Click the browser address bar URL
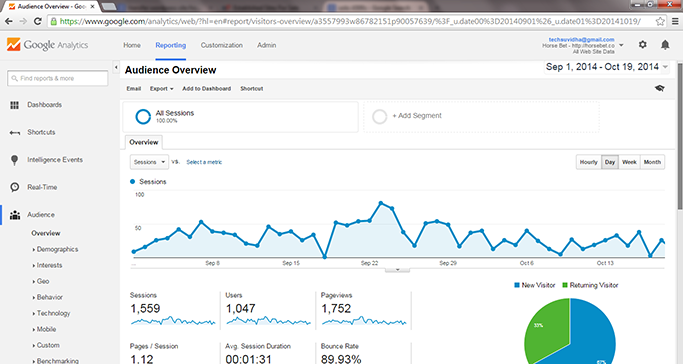Screen dimensions: 683x364 click(350, 21)
